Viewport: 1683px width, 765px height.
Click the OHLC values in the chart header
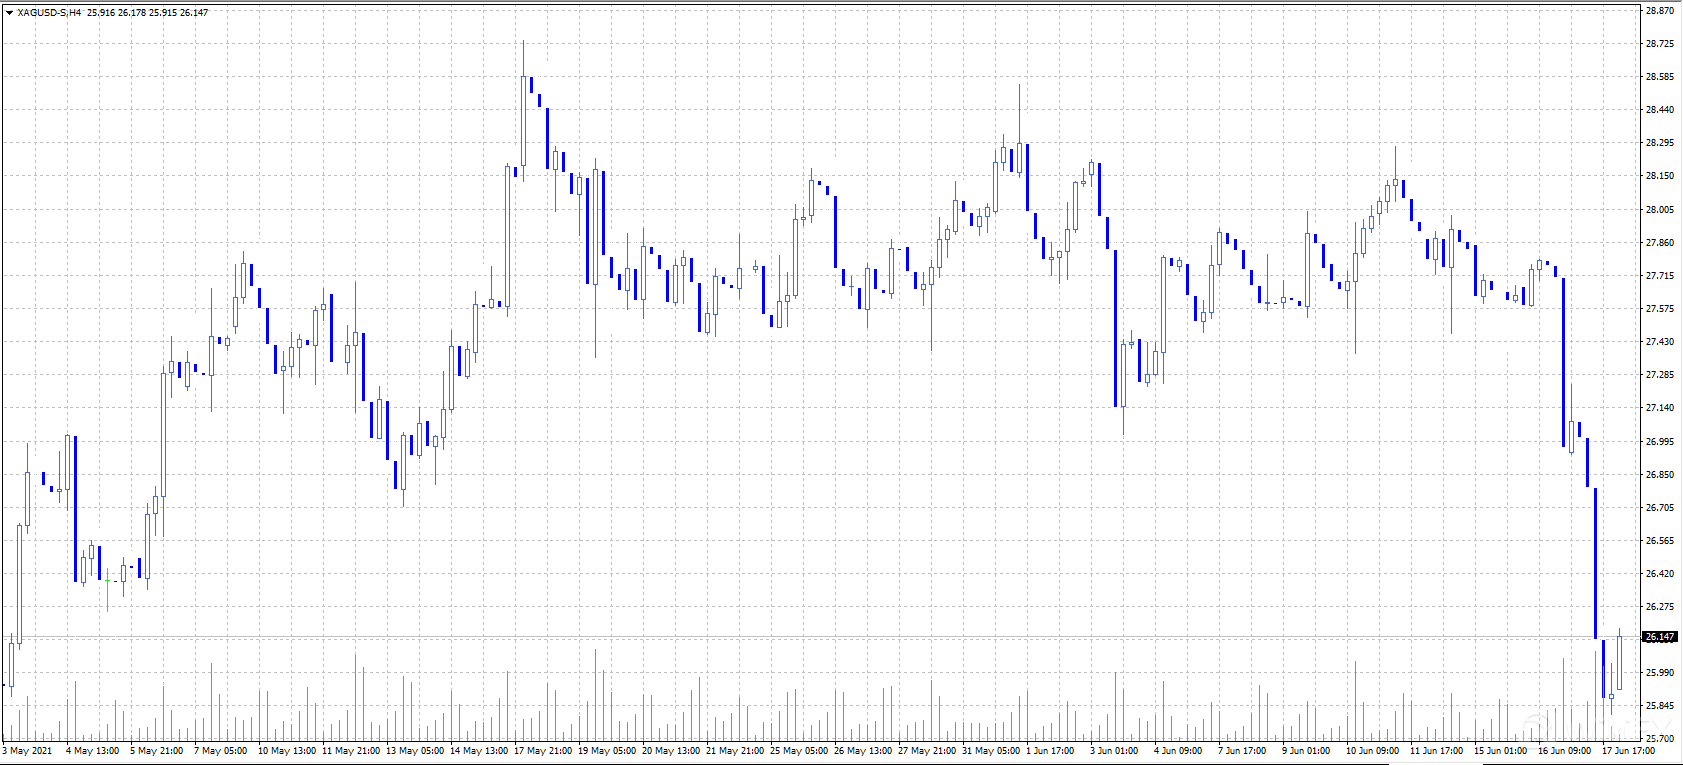tap(147, 13)
